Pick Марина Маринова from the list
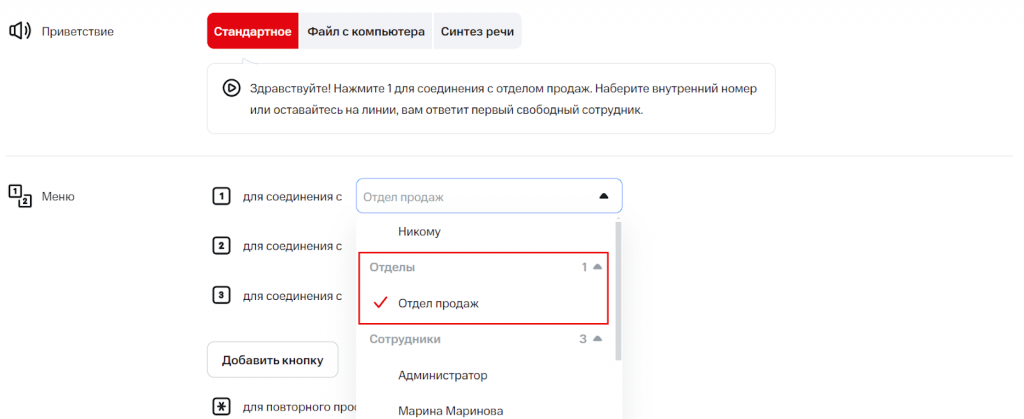1024x419 pixels. click(449, 410)
